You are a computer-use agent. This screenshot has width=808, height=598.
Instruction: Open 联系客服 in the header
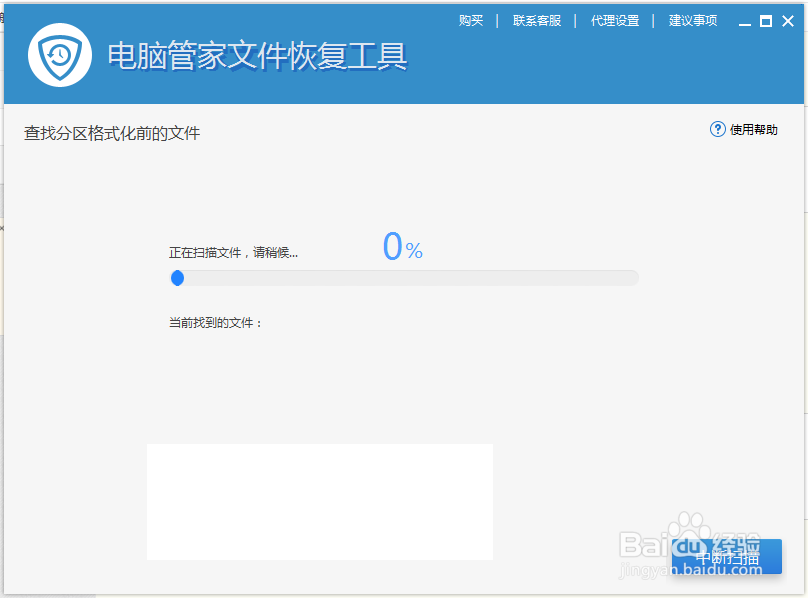pyautogui.click(x=536, y=21)
